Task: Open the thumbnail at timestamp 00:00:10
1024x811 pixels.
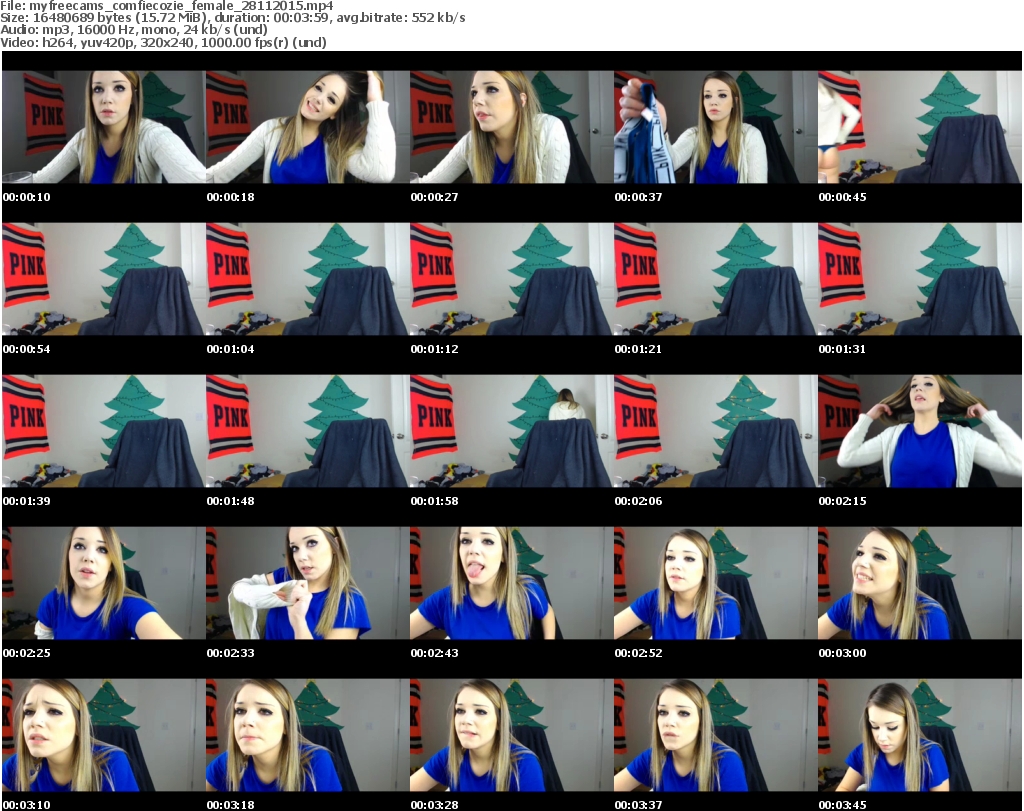Action: [x=104, y=127]
